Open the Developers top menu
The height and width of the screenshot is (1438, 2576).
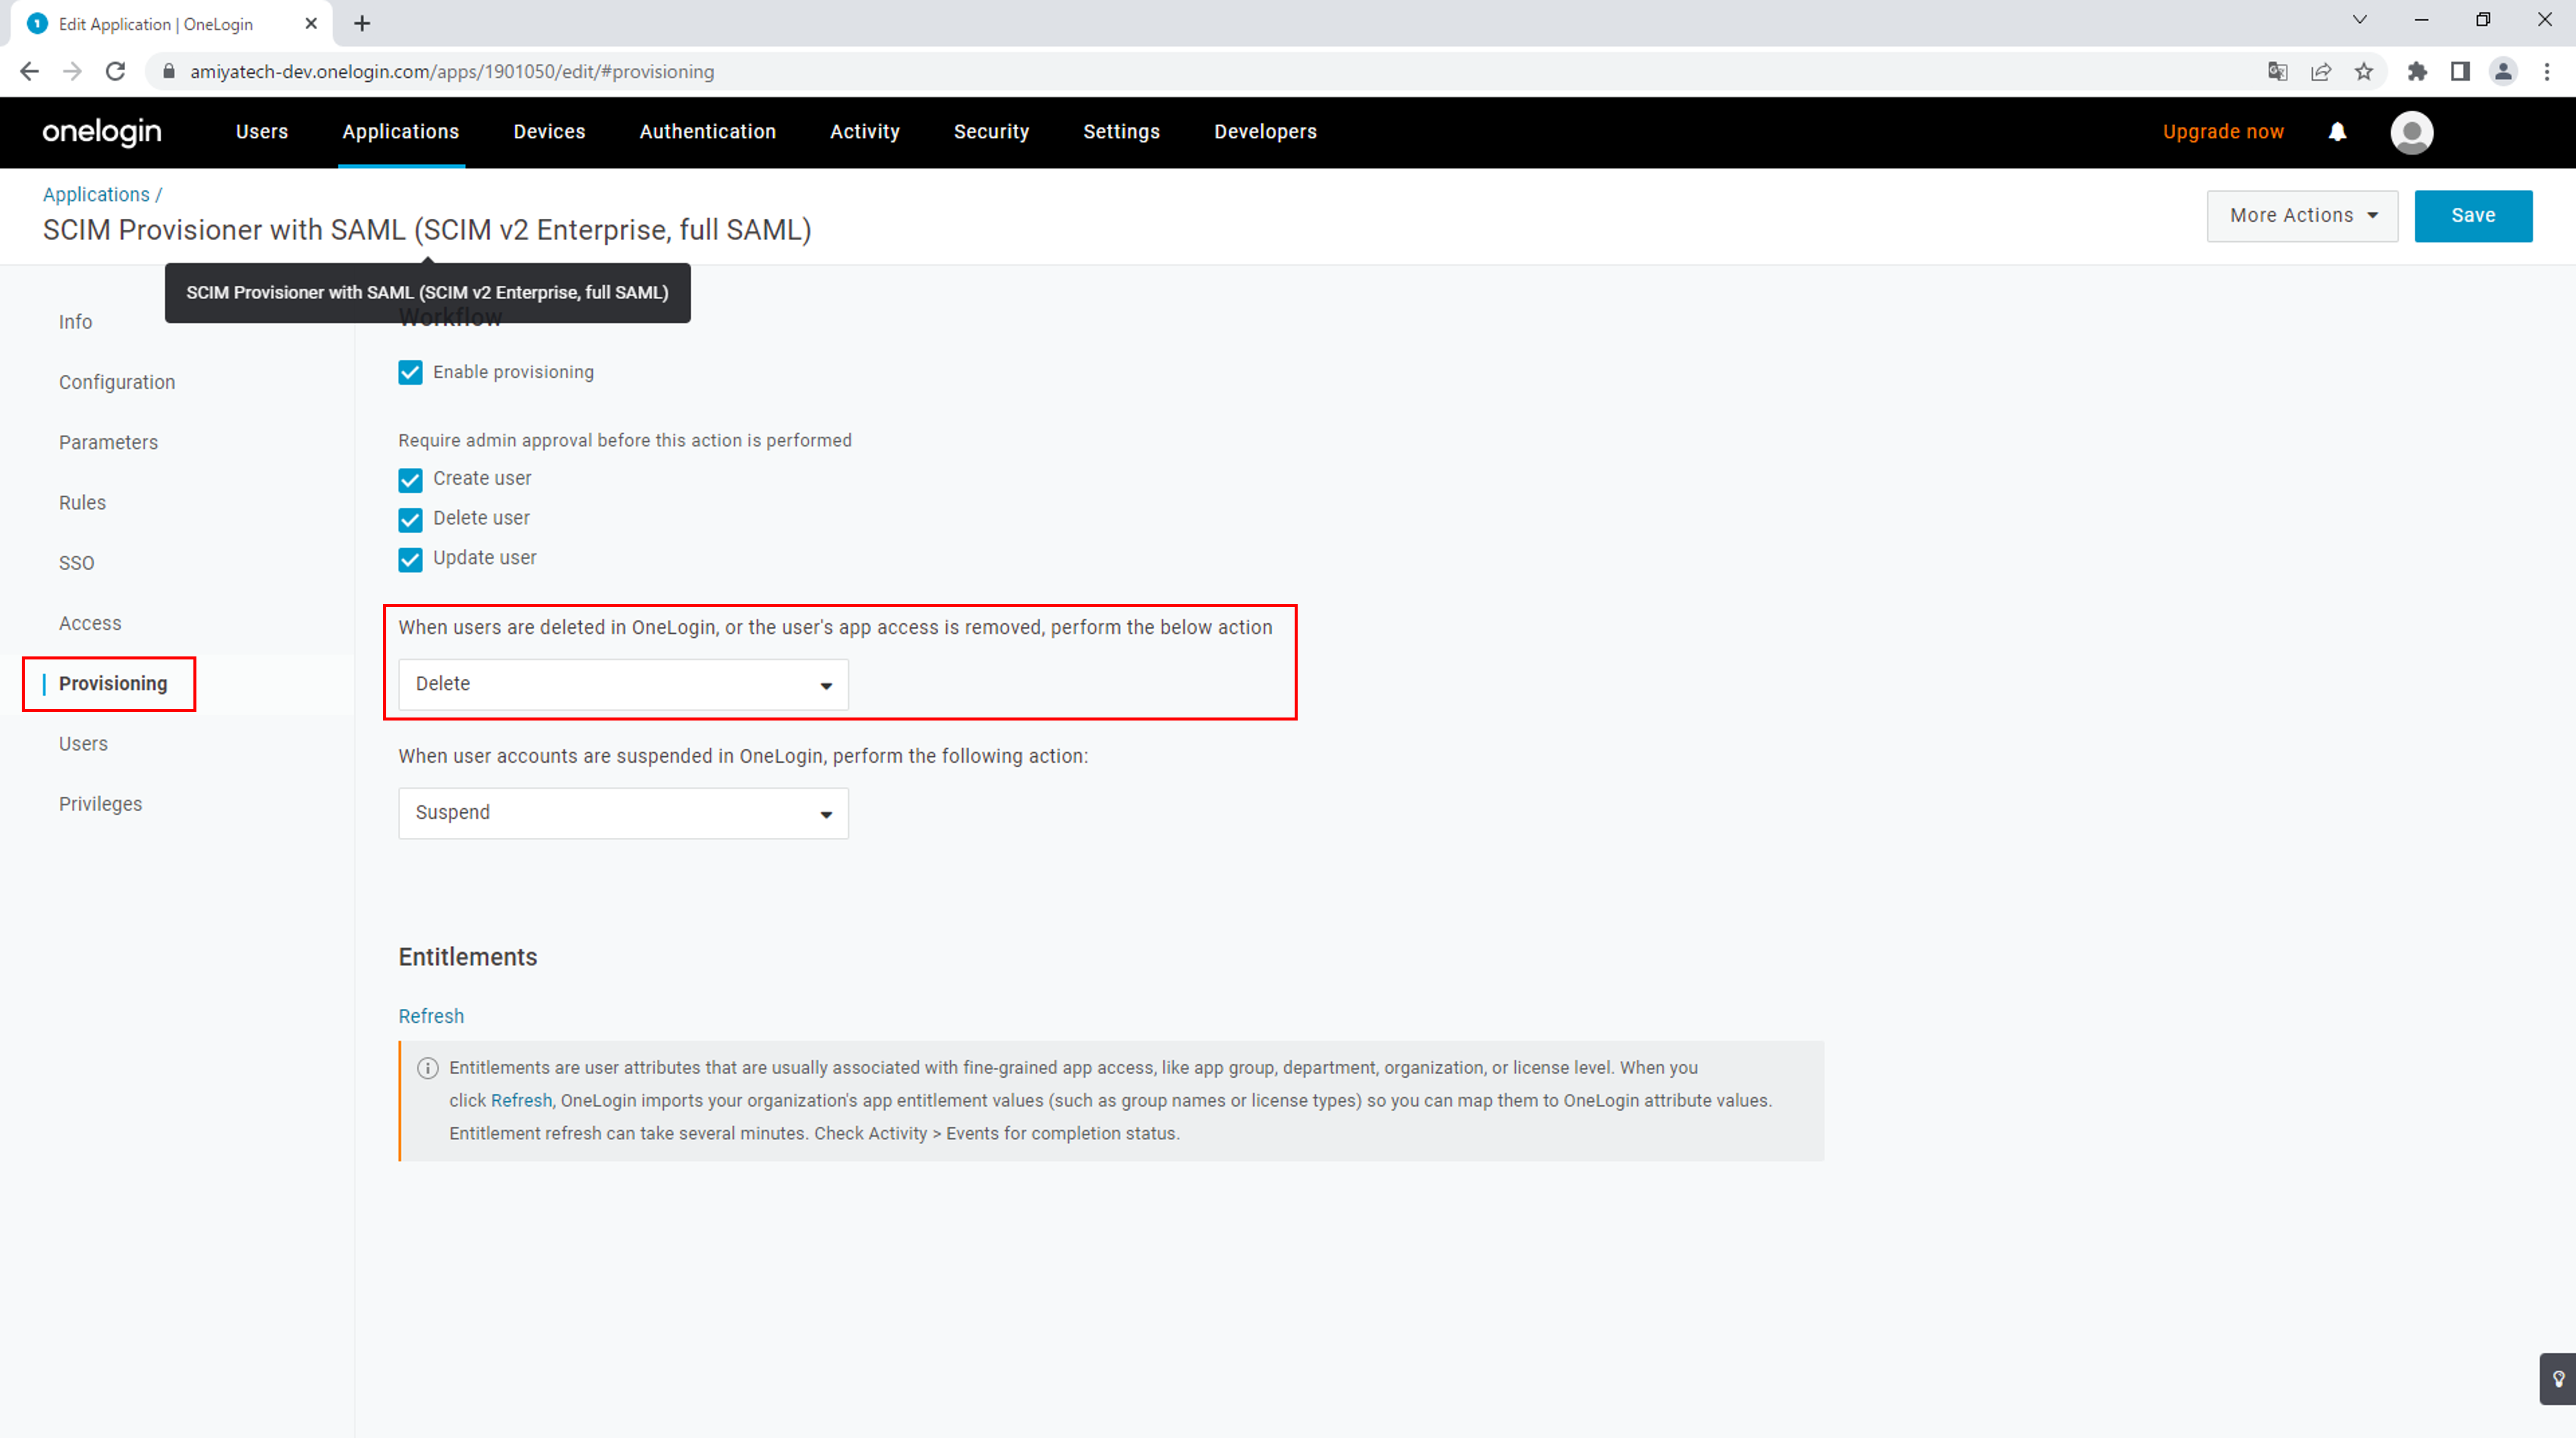tap(1265, 132)
